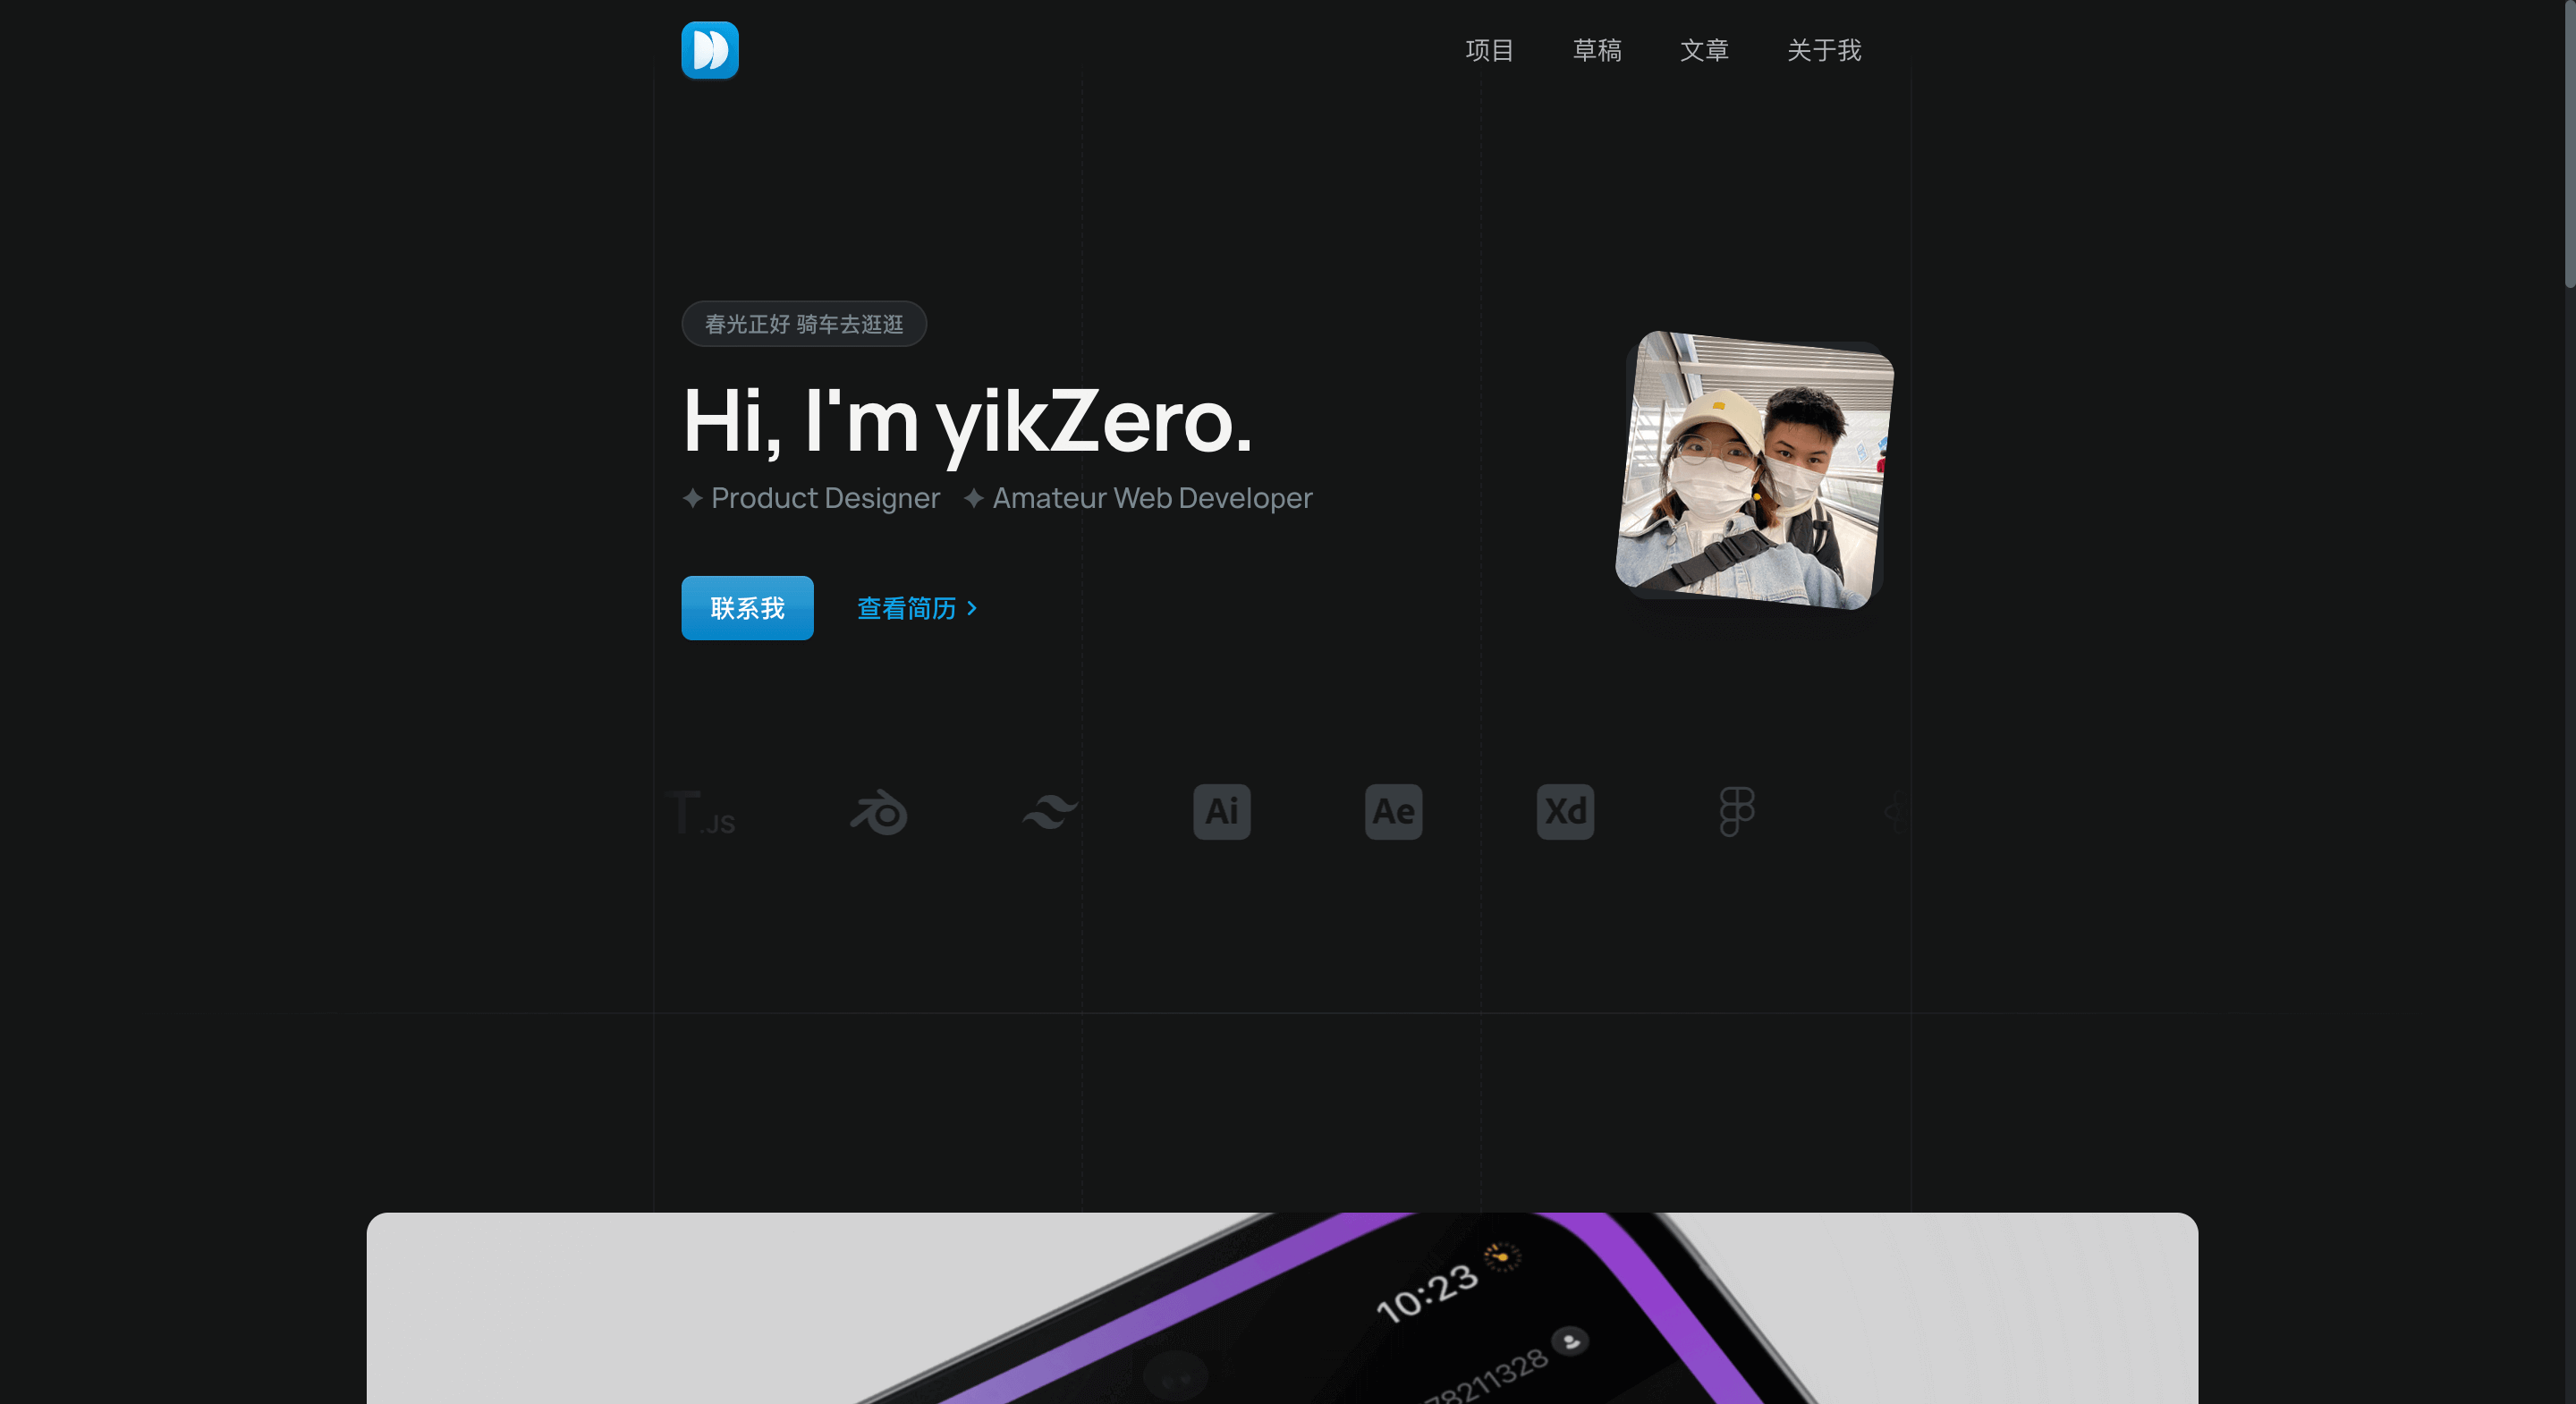The width and height of the screenshot is (2576, 1404).
Task: Click the Figma icon in the toolbar
Action: (x=1738, y=811)
